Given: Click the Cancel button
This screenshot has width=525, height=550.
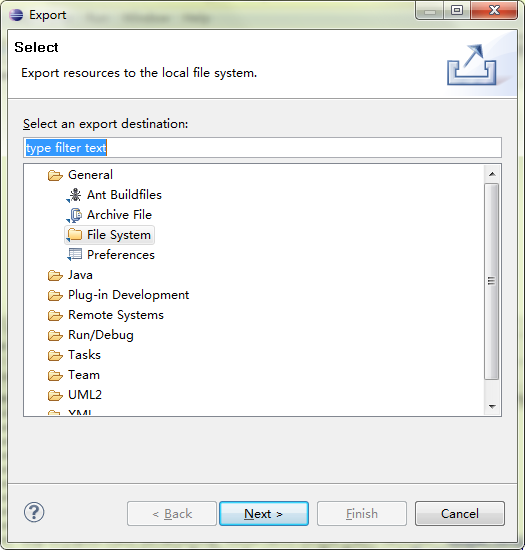Looking at the screenshot, I should (x=460, y=514).
